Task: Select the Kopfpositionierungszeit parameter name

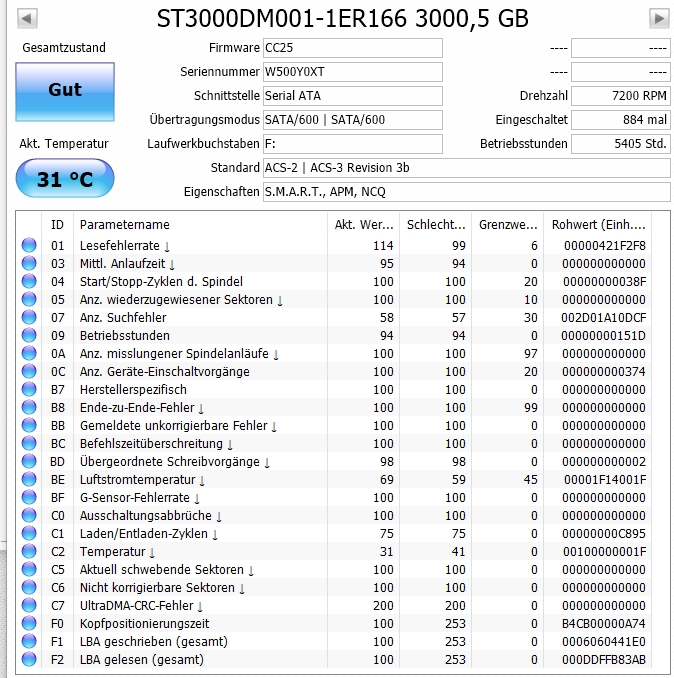Action: [144, 624]
